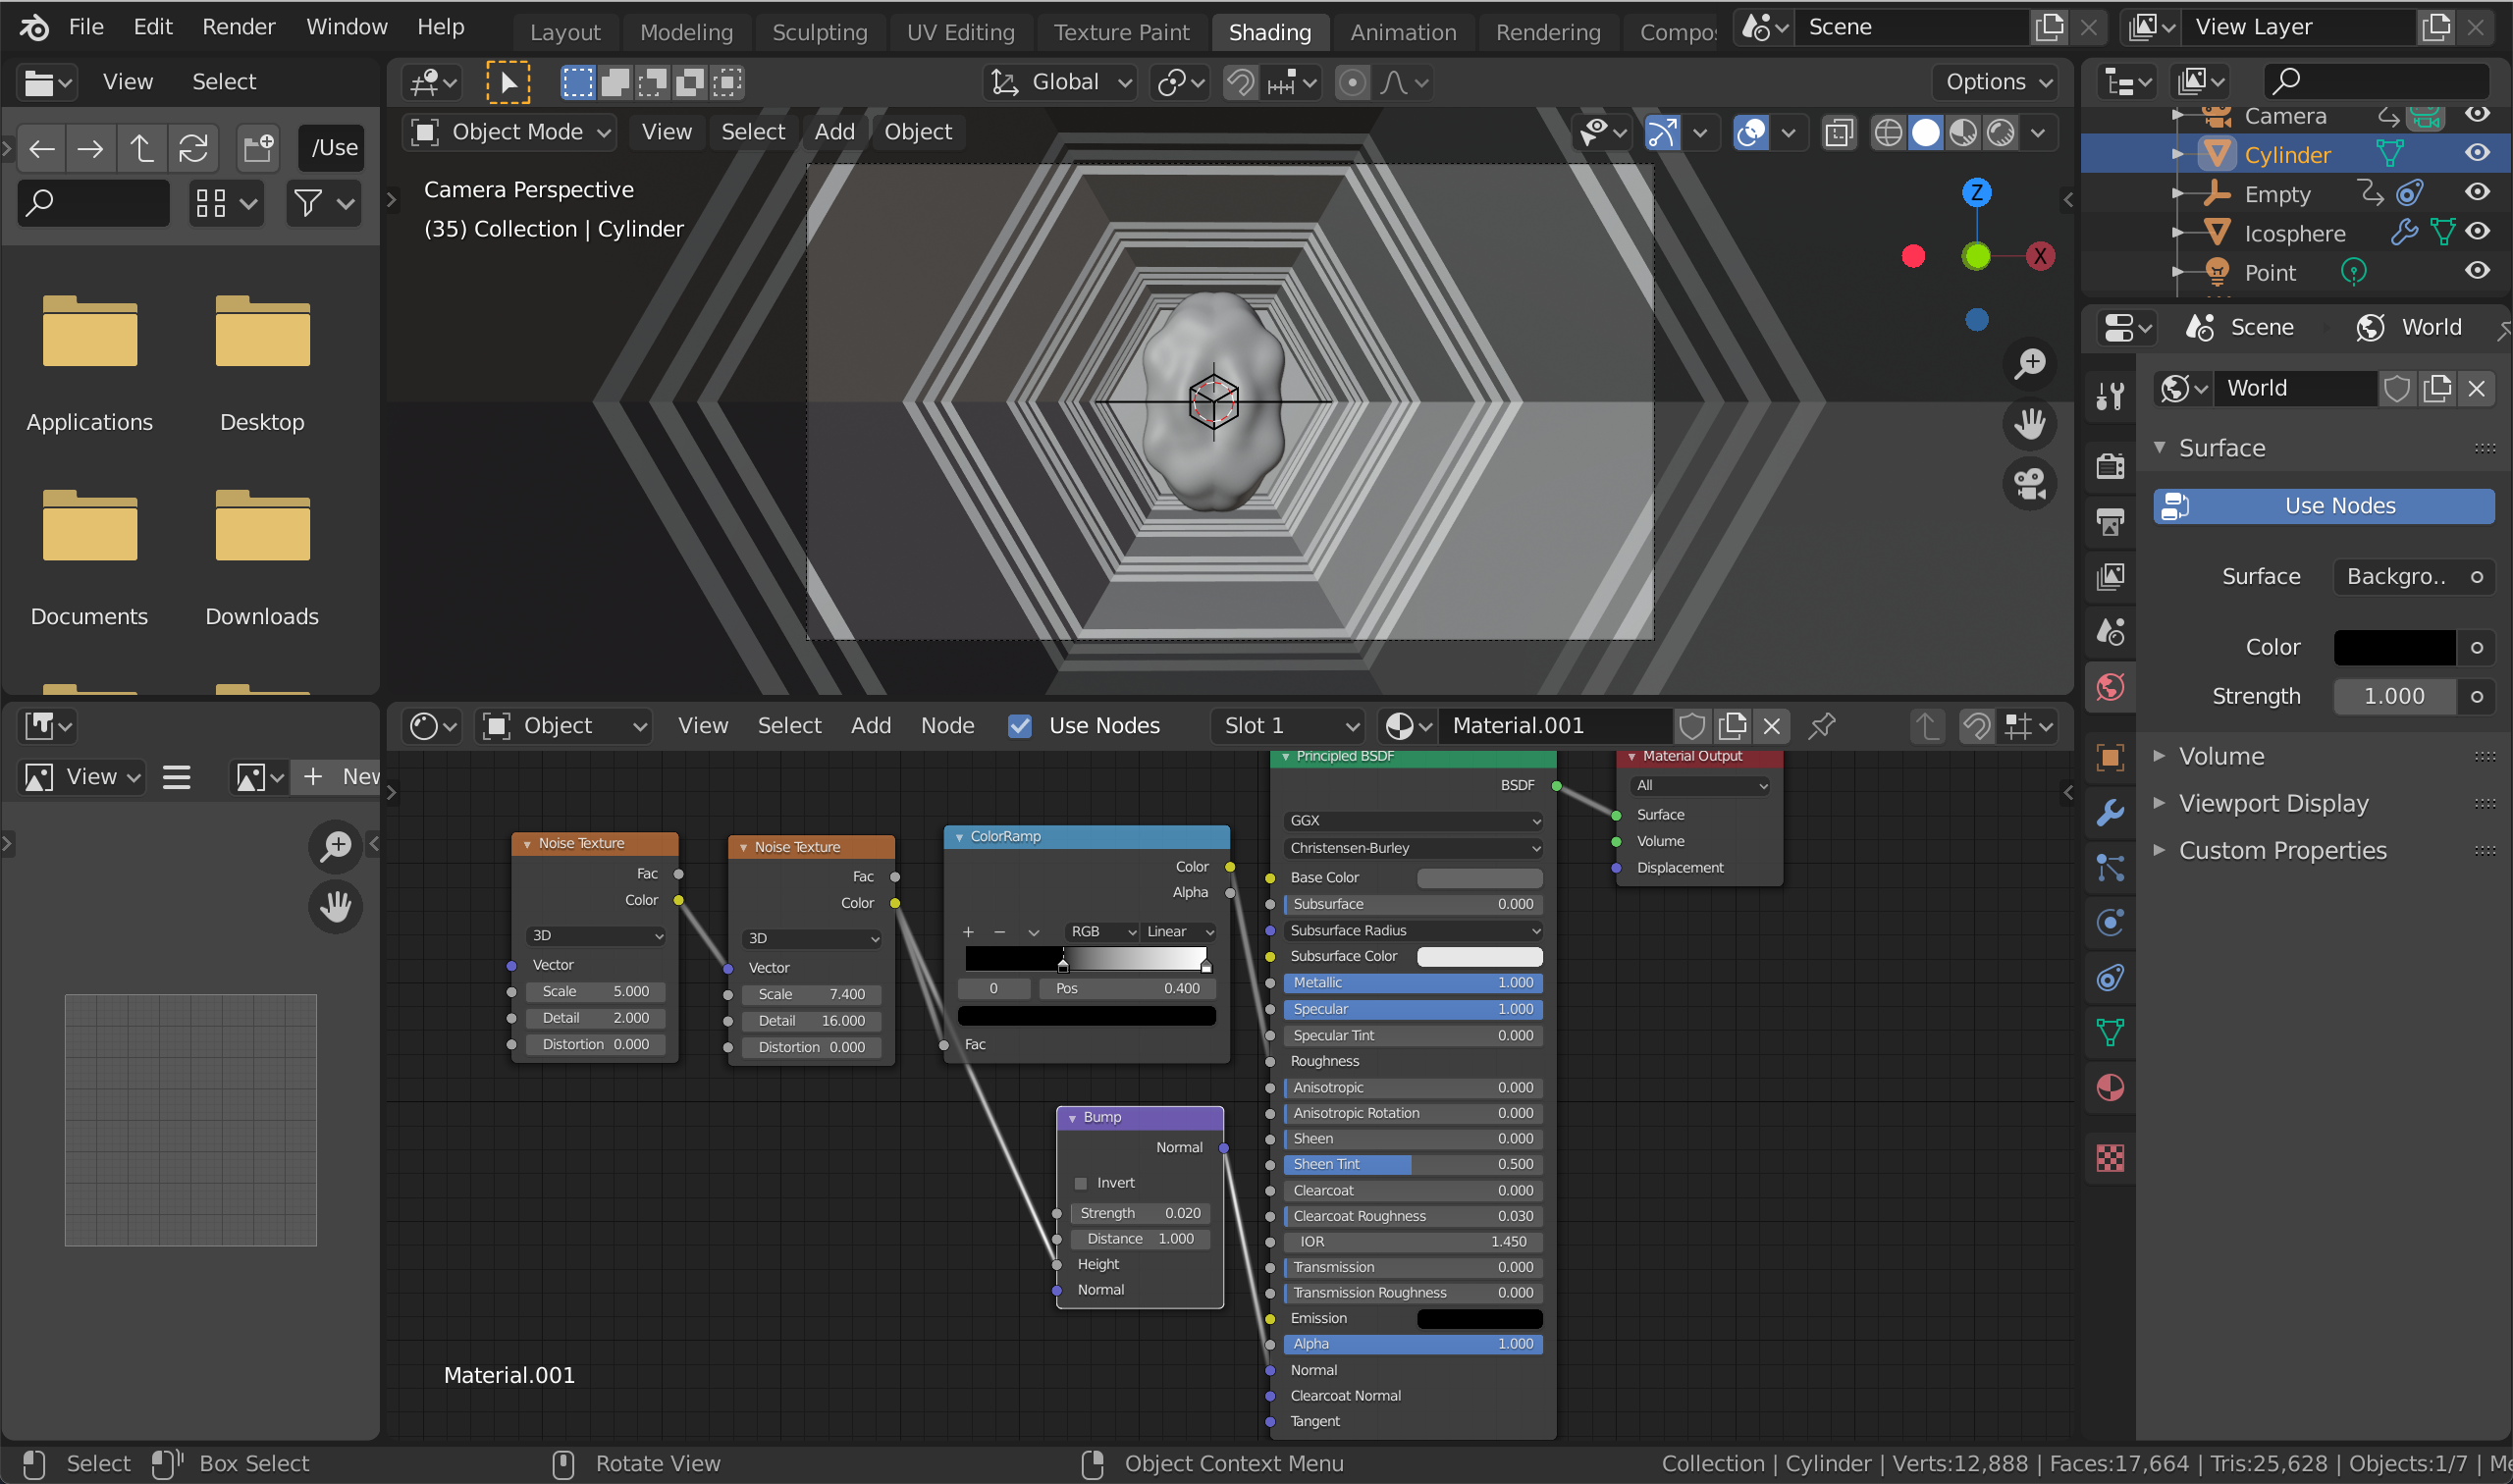The image size is (2513, 1484).
Task: Open World properties tab icon
Action: (2110, 687)
